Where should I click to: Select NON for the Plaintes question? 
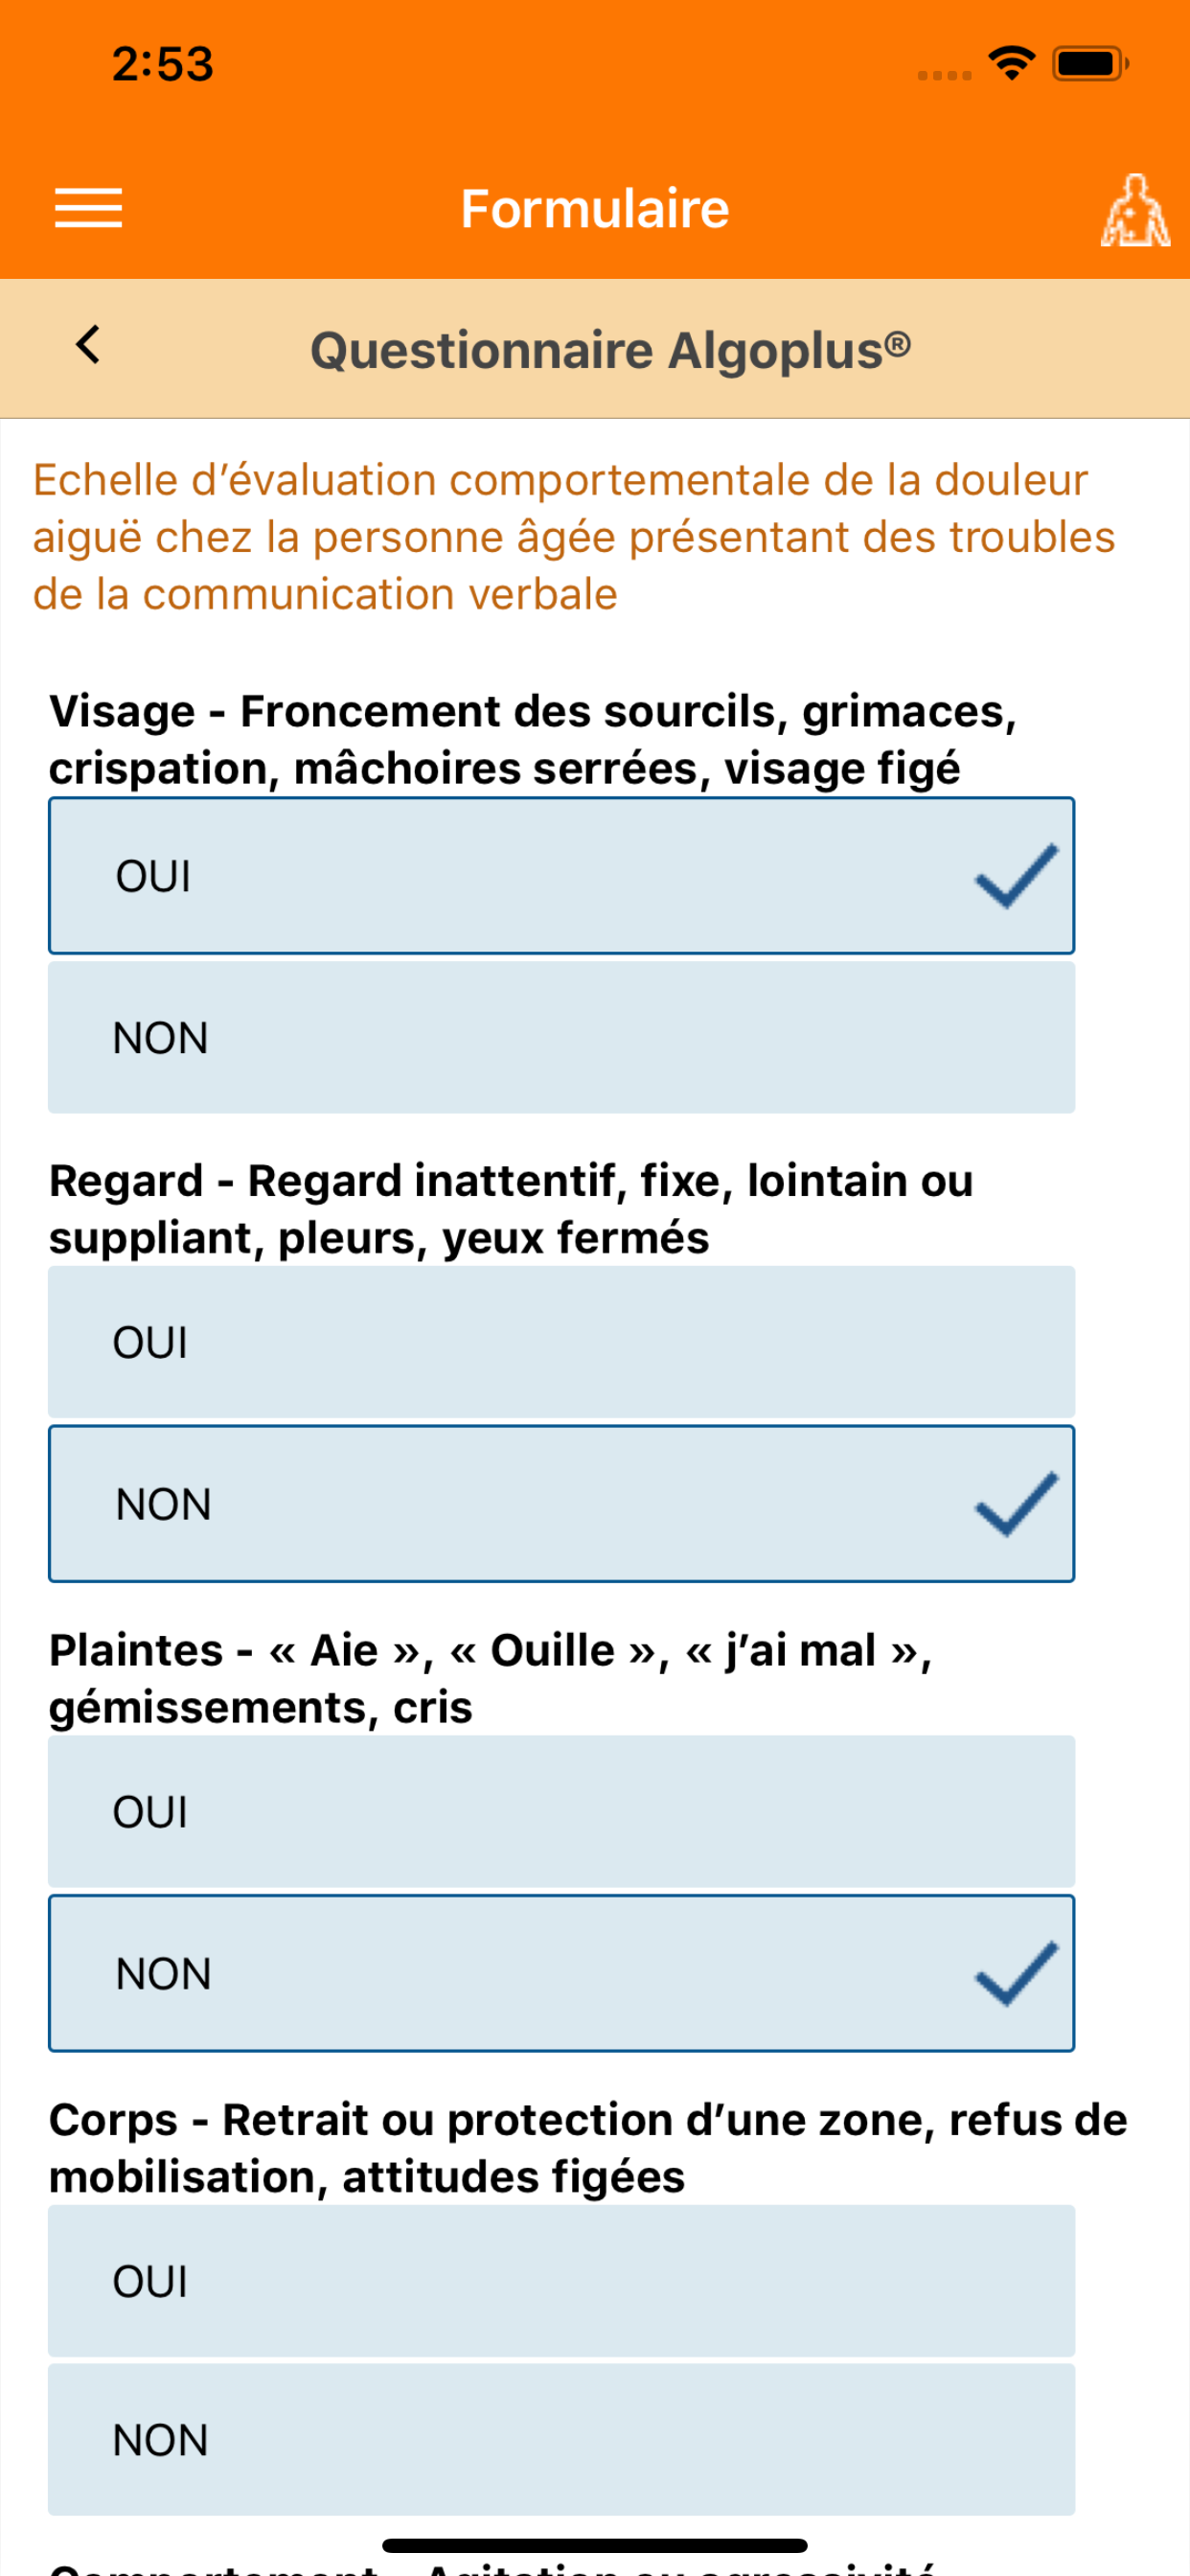(x=562, y=1973)
